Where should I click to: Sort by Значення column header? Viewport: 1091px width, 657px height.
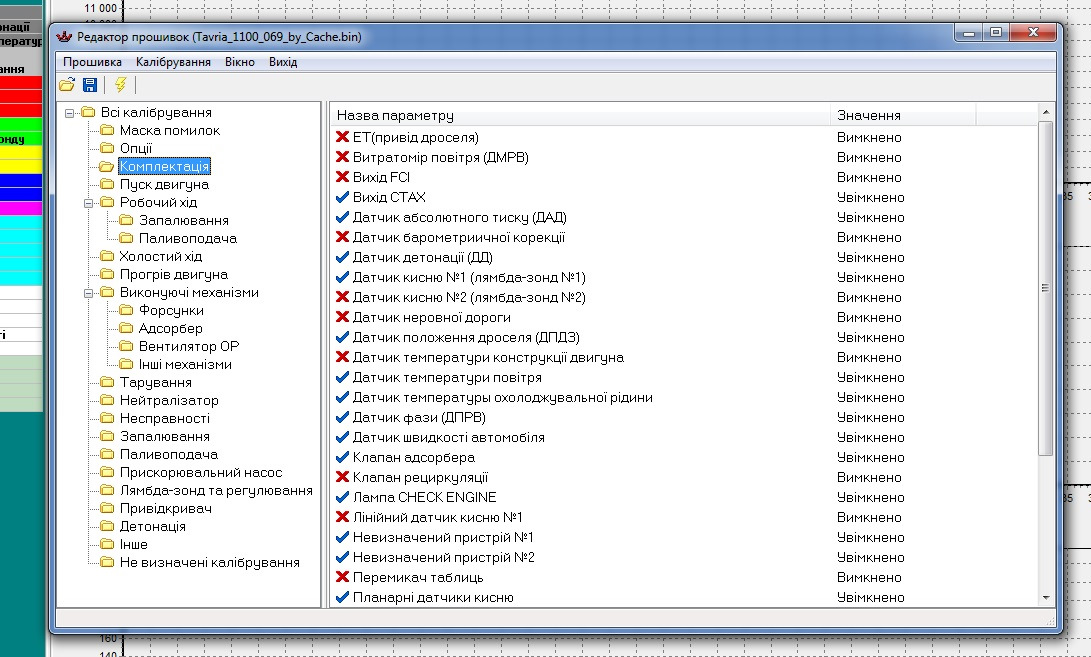pyautogui.click(x=903, y=115)
